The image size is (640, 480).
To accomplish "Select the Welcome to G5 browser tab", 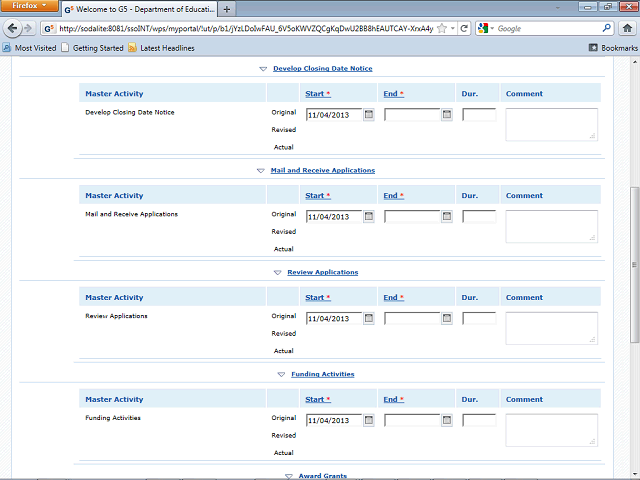I will click(x=139, y=9).
